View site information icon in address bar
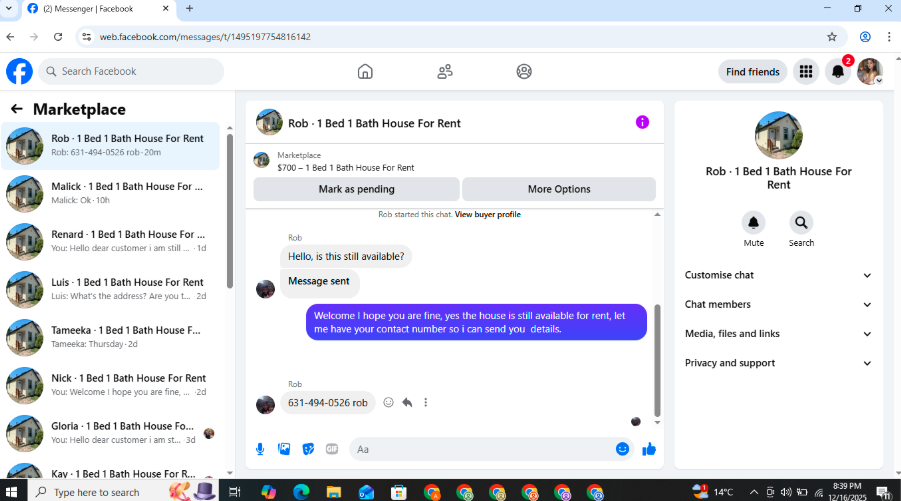The width and height of the screenshot is (901, 501). 86,37
